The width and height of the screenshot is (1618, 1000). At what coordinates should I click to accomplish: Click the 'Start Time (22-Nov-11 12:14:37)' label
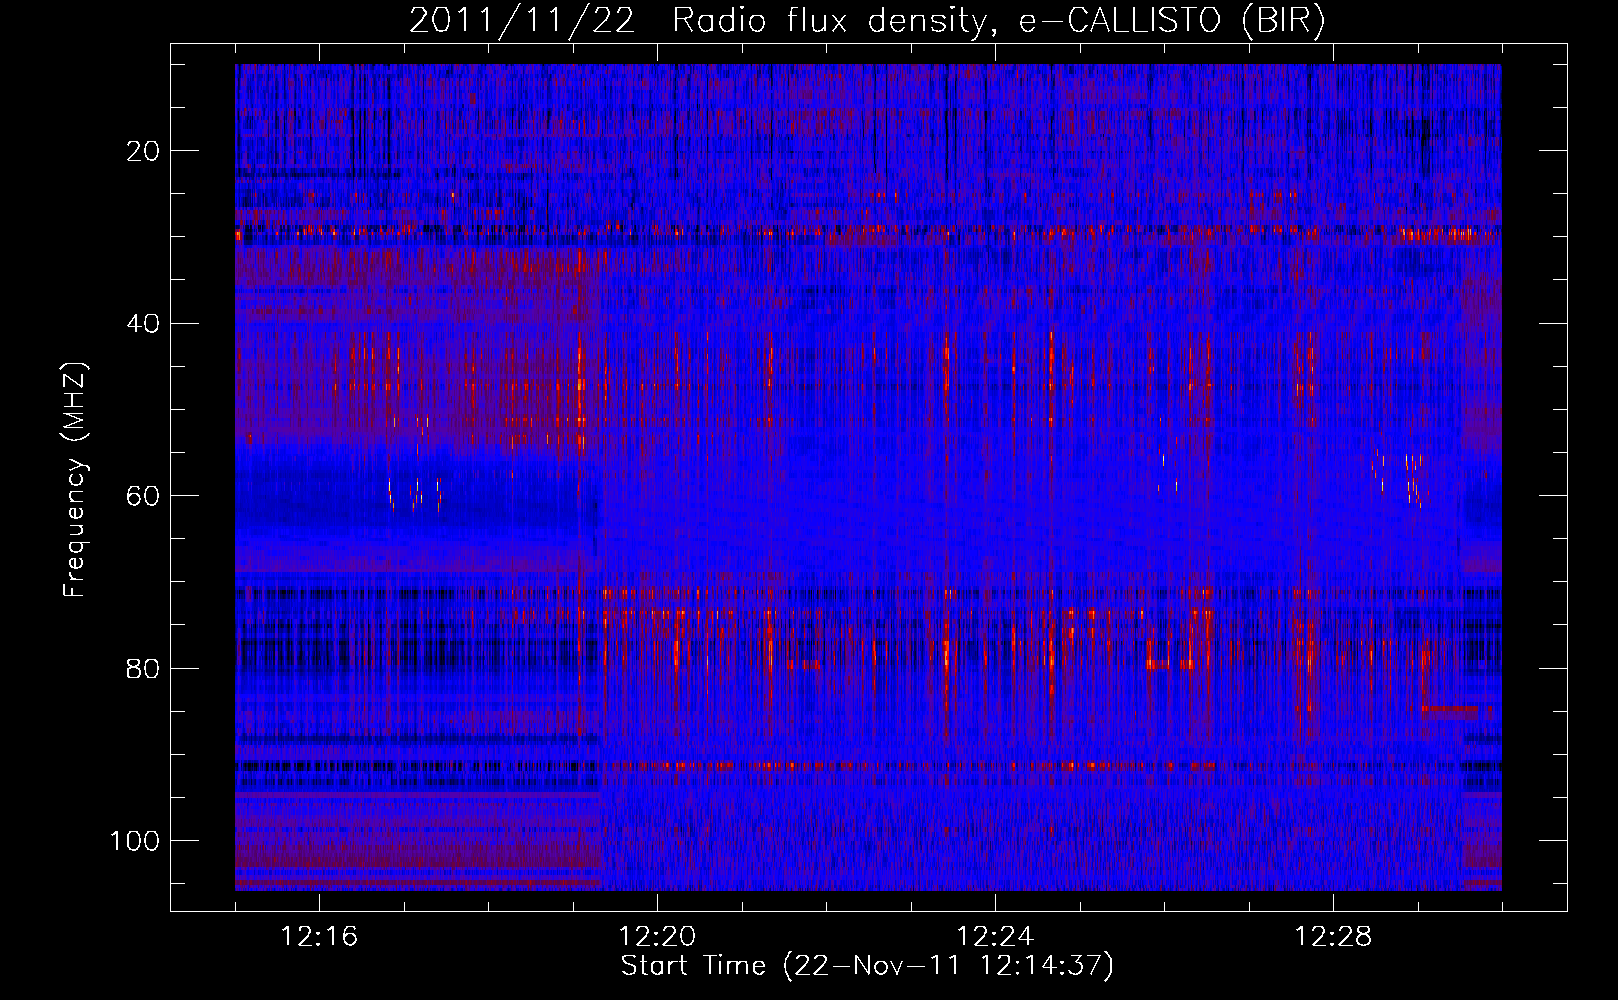pyautogui.click(x=867, y=966)
